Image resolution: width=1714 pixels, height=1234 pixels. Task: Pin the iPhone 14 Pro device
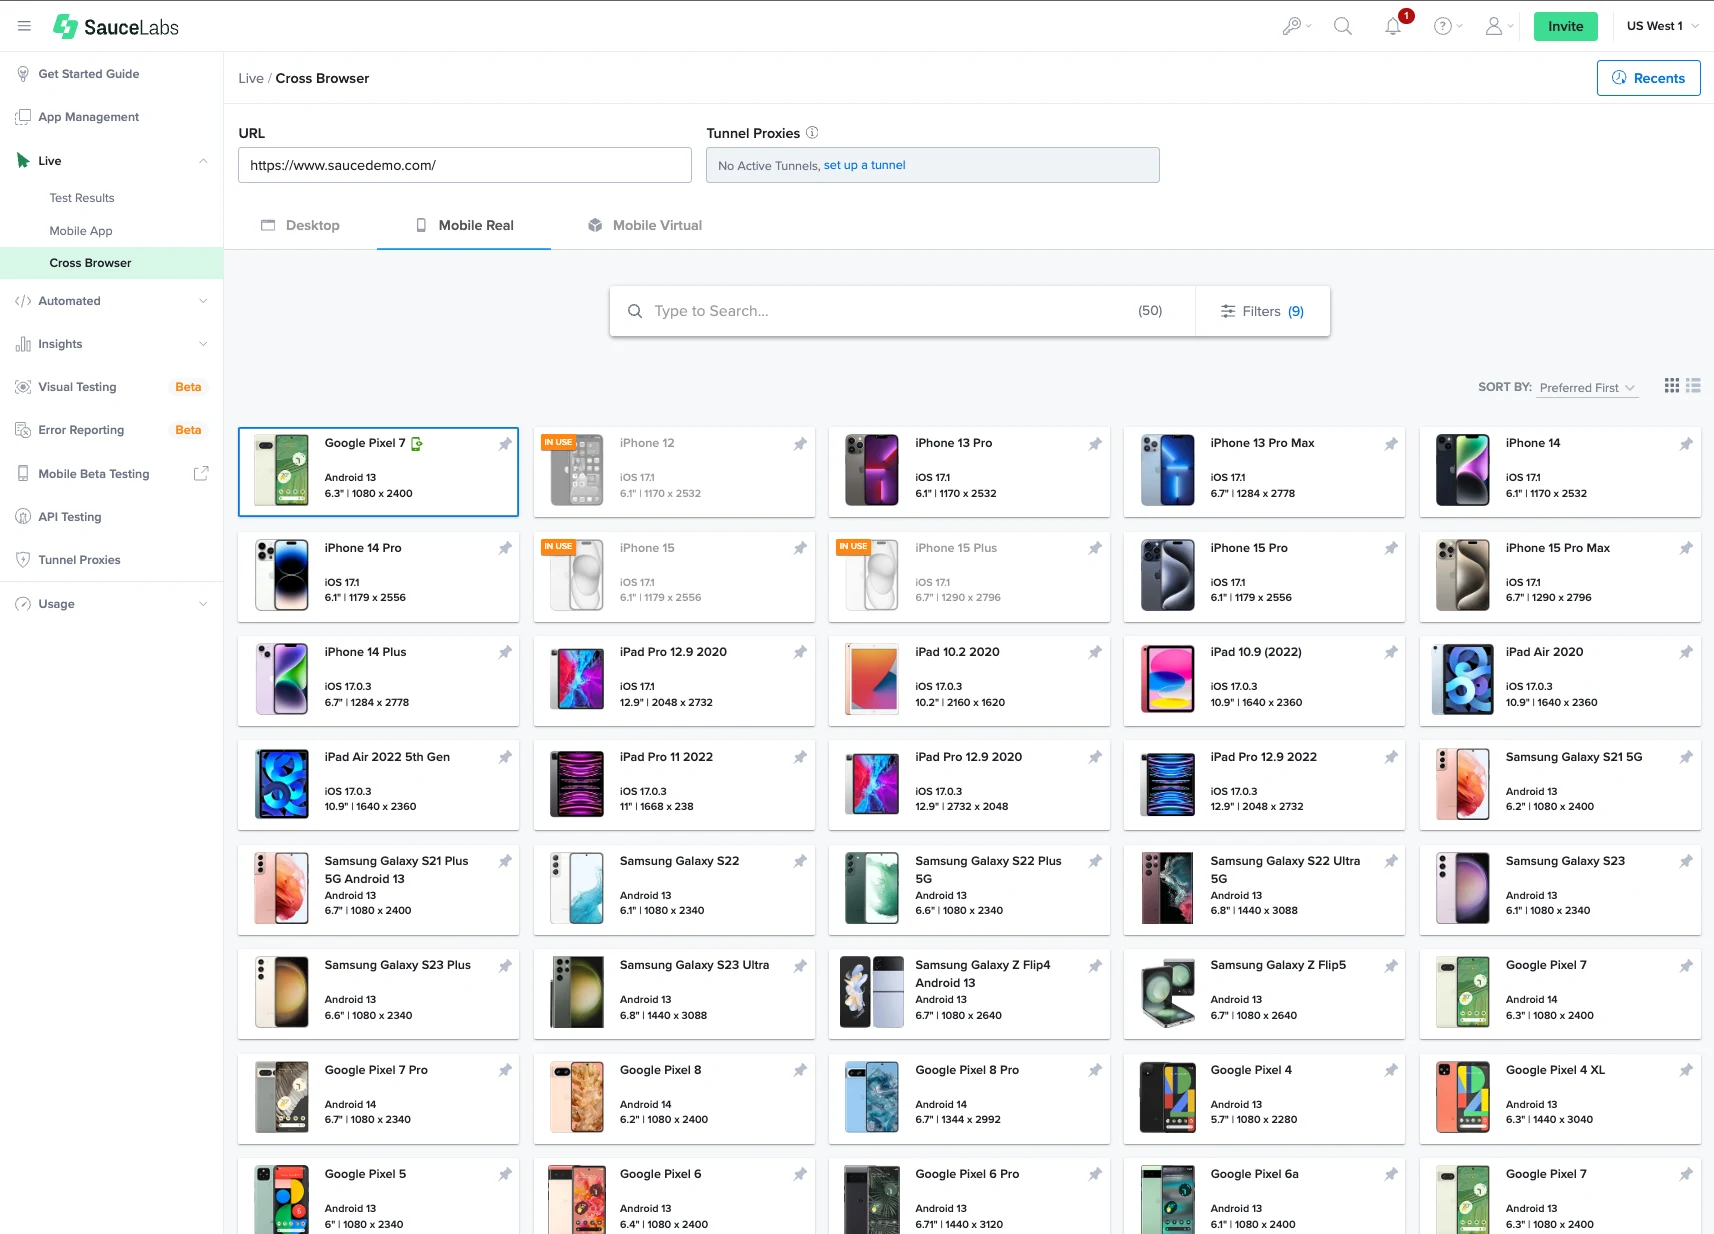[x=505, y=548]
